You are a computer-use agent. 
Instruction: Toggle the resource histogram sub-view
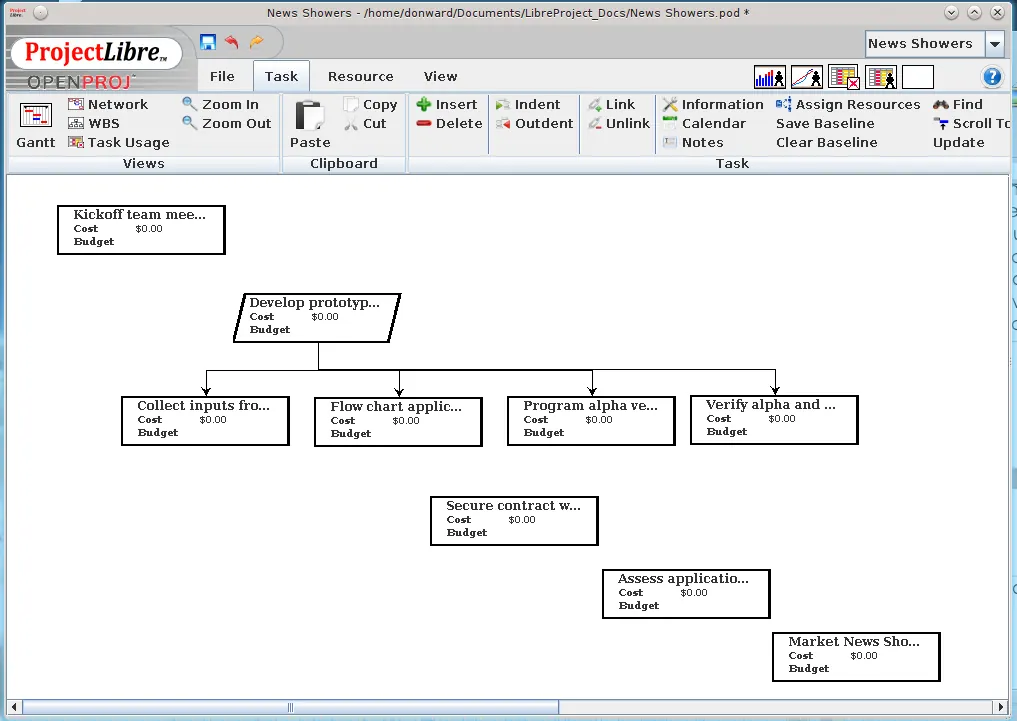(x=770, y=77)
